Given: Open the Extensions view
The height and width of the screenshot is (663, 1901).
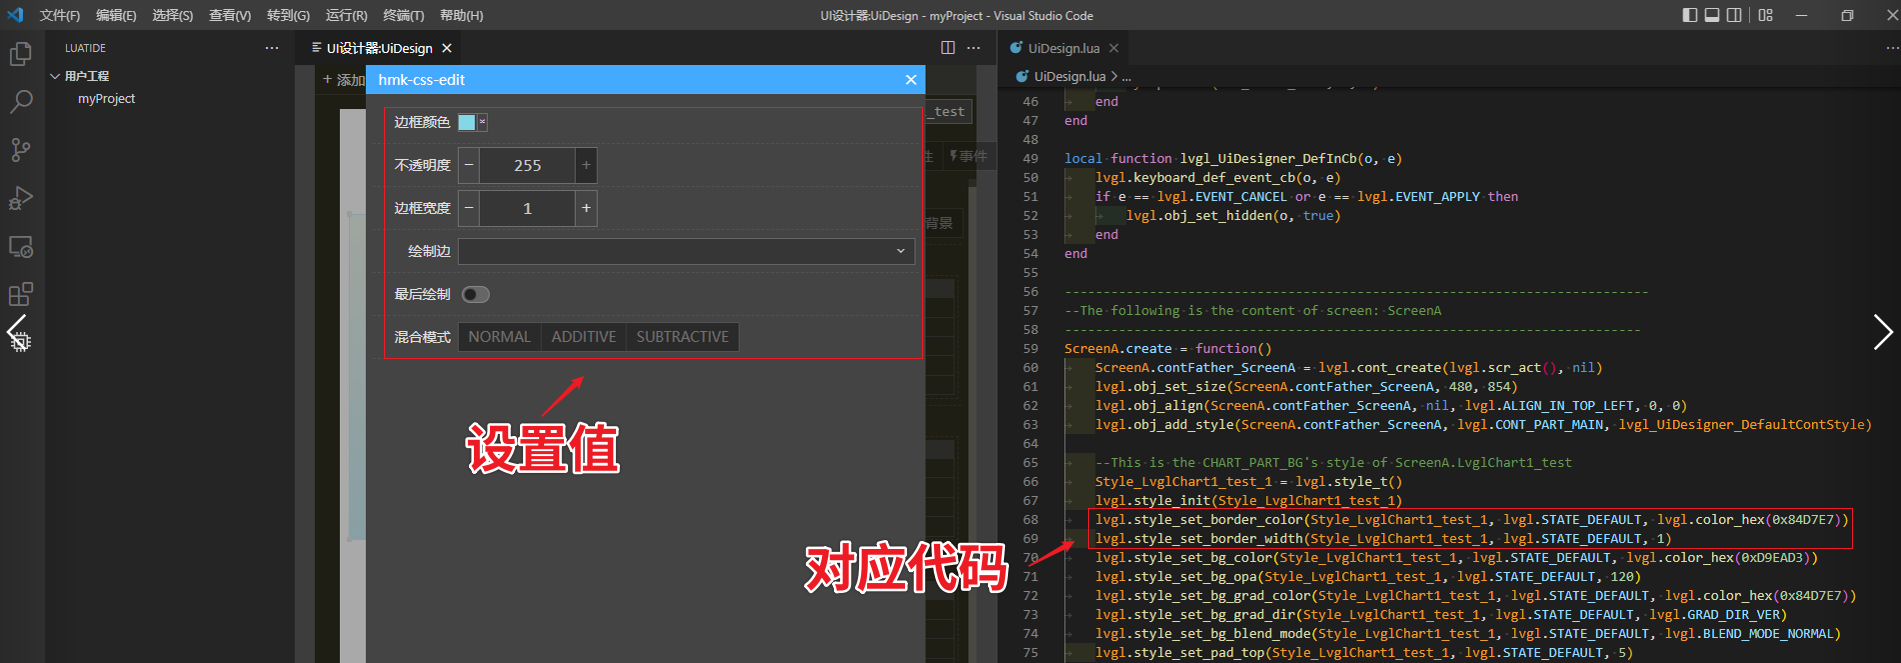Looking at the screenshot, I should pos(21,294).
